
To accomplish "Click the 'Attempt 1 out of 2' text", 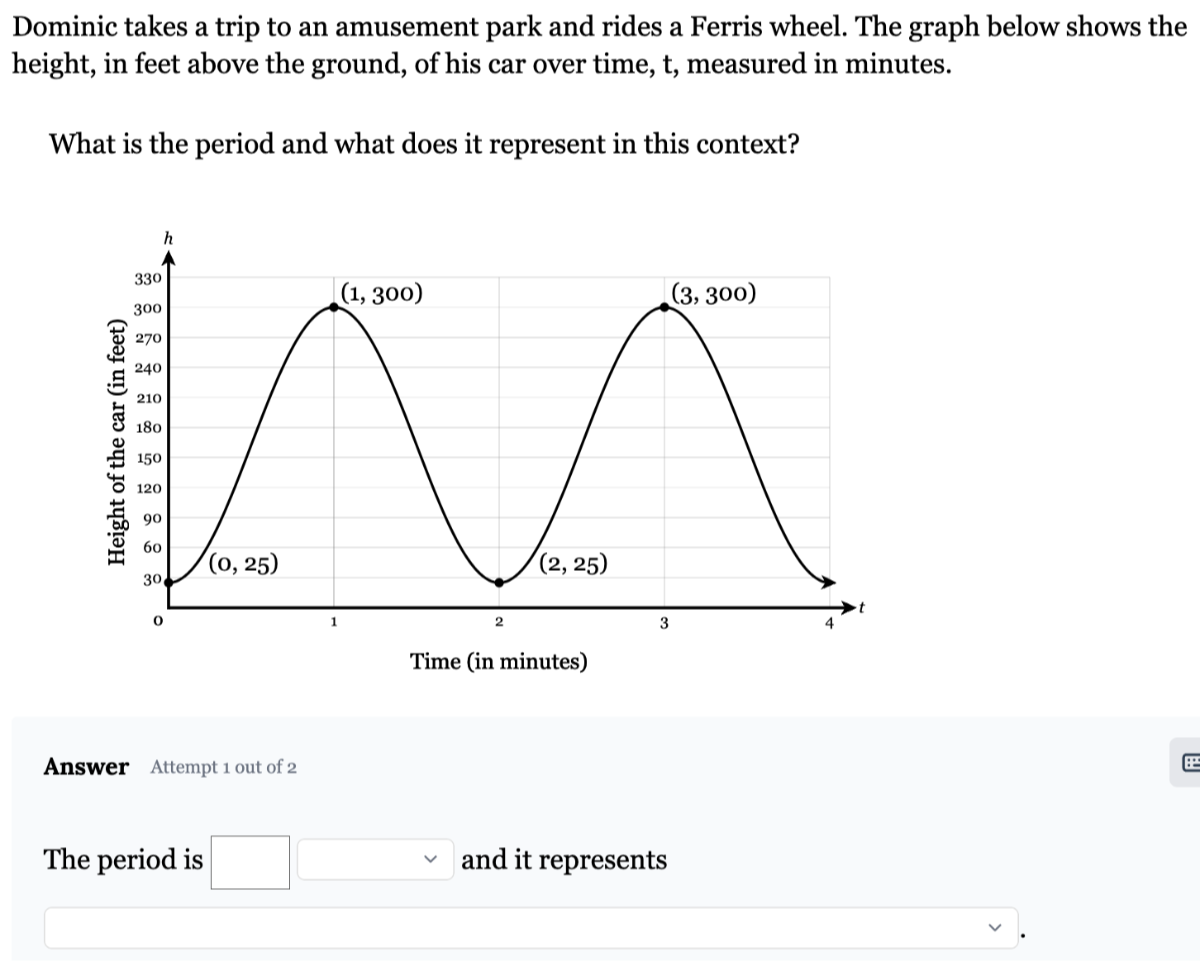I will tap(223, 768).
